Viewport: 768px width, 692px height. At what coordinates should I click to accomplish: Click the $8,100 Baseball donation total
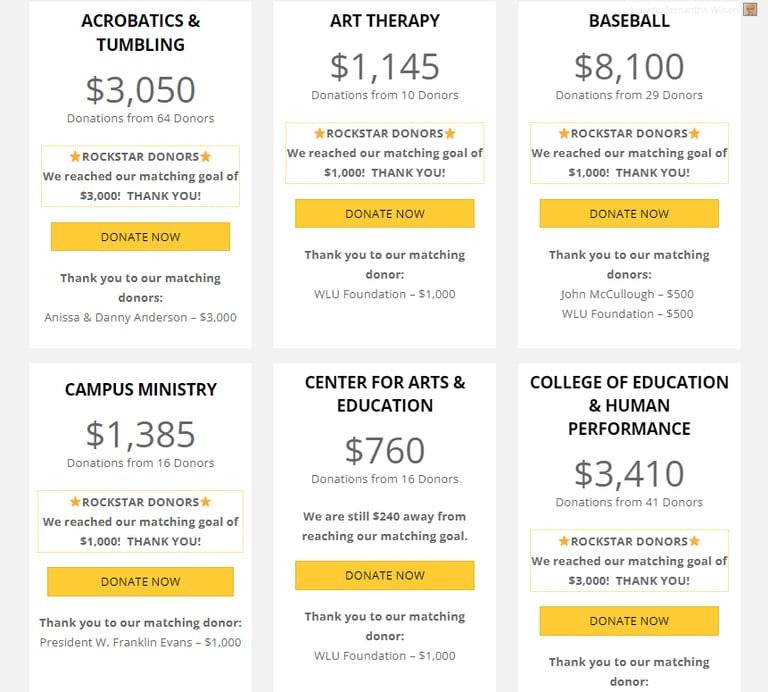click(629, 67)
